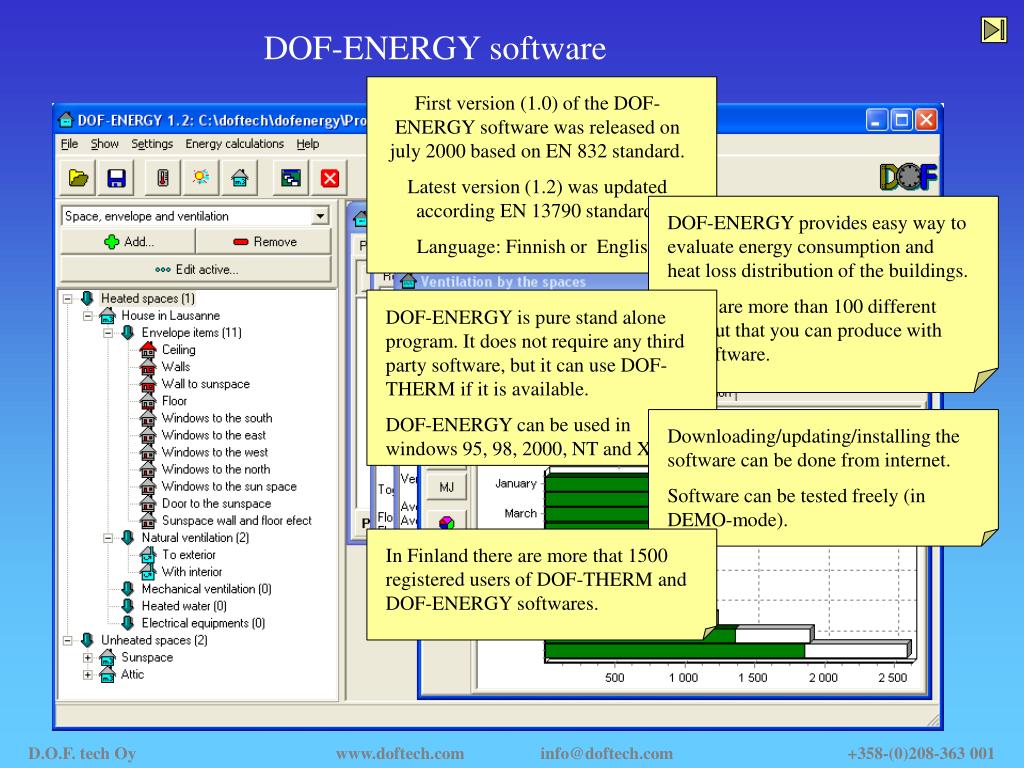Expand the Sunspace tree node
The image size is (1024, 768).
coord(88,658)
